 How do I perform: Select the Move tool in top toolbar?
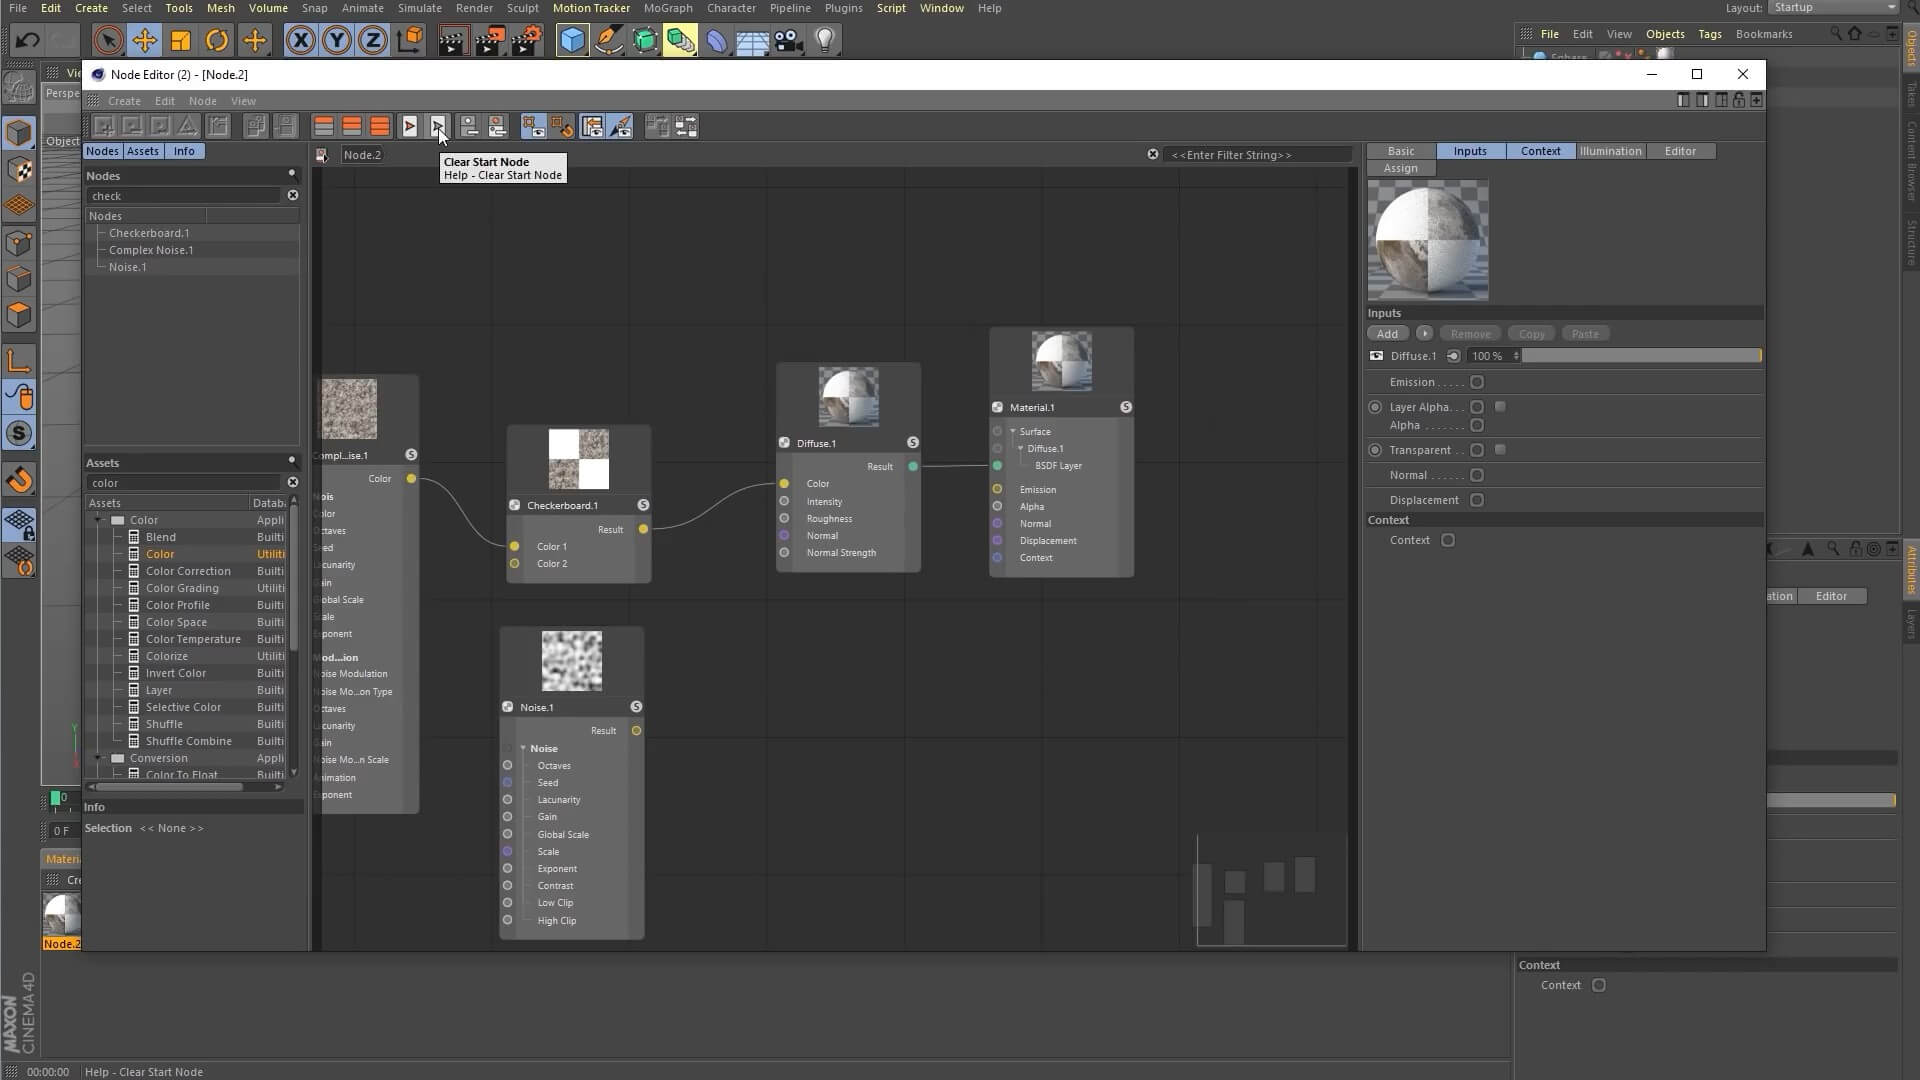click(x=144, y=41)
